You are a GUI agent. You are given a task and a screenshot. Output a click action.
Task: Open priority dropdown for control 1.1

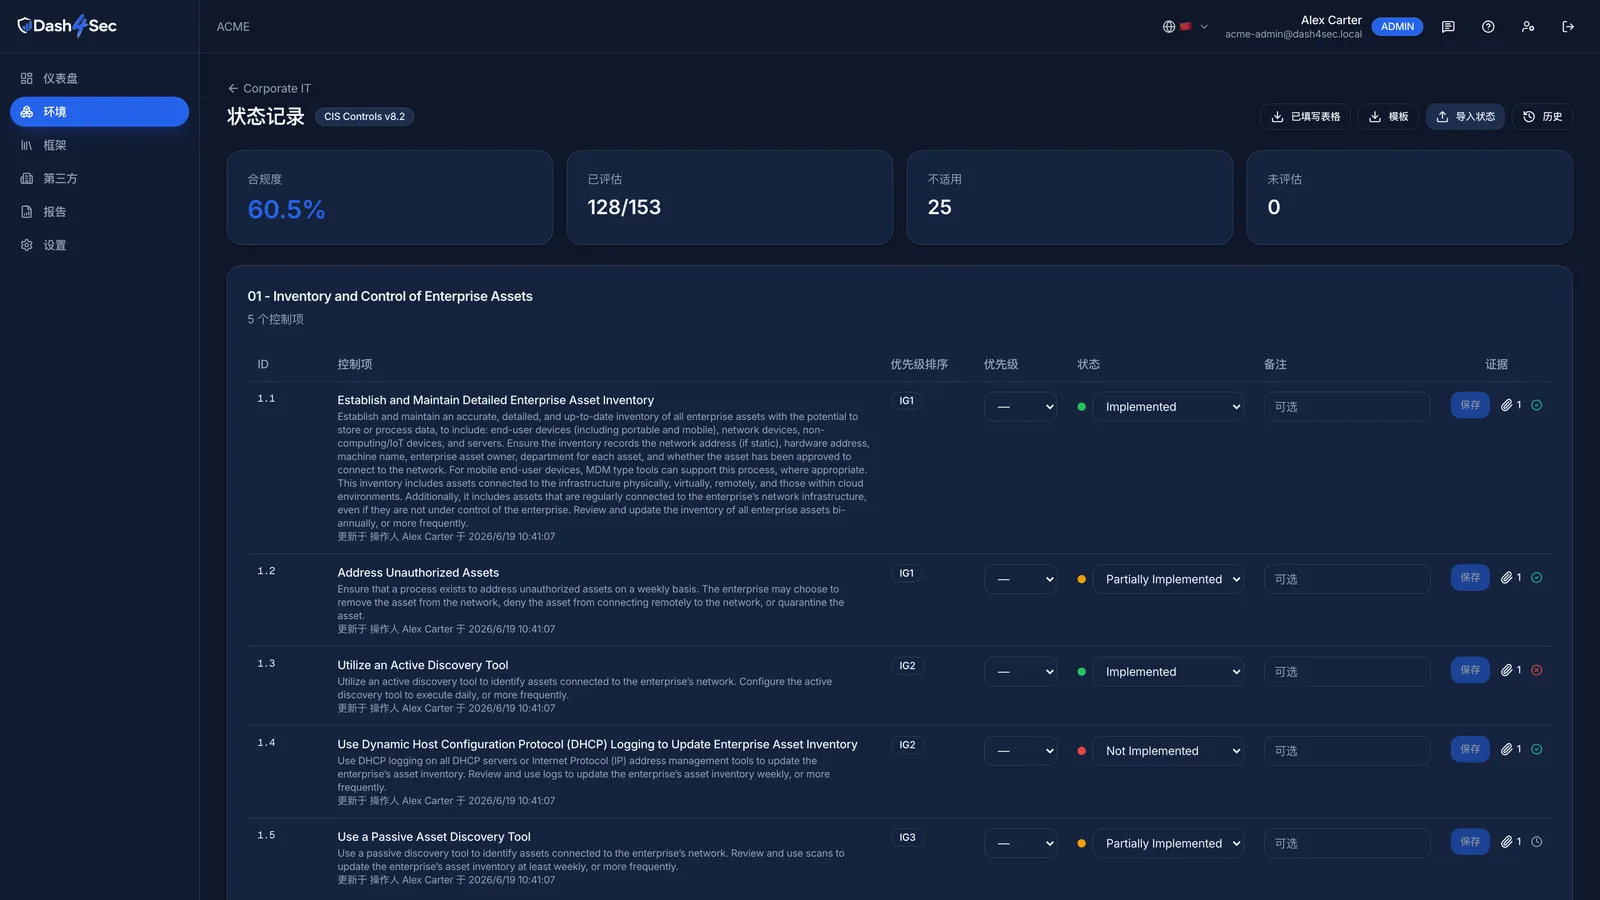pos(1020,407)
